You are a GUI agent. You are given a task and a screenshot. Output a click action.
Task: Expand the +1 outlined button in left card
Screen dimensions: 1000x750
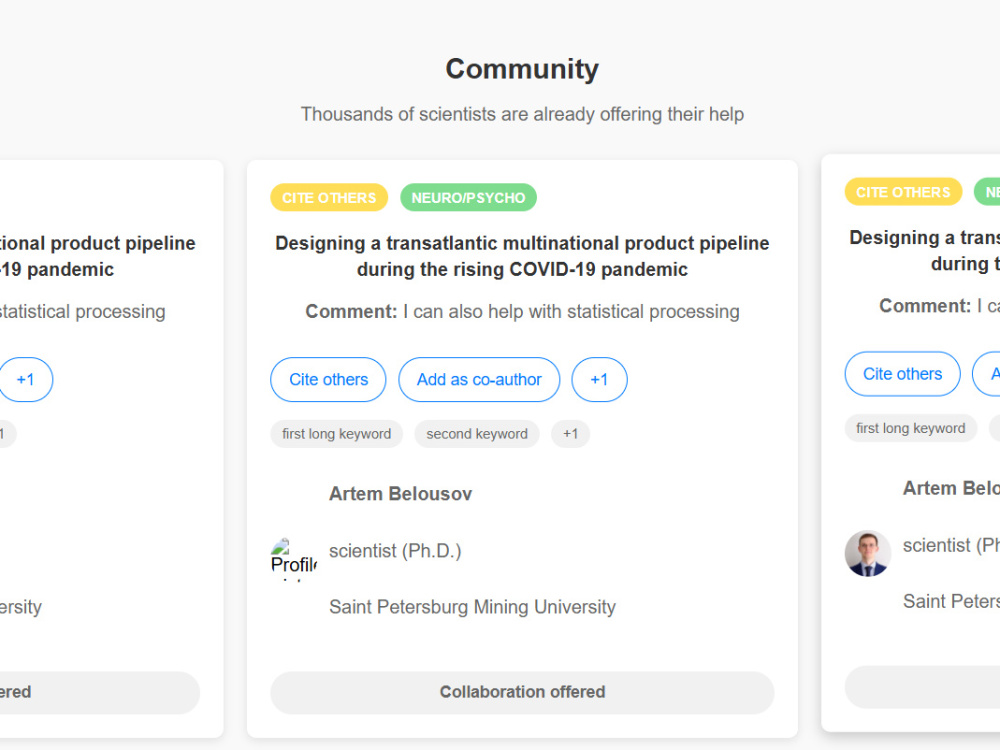point(24,379)
